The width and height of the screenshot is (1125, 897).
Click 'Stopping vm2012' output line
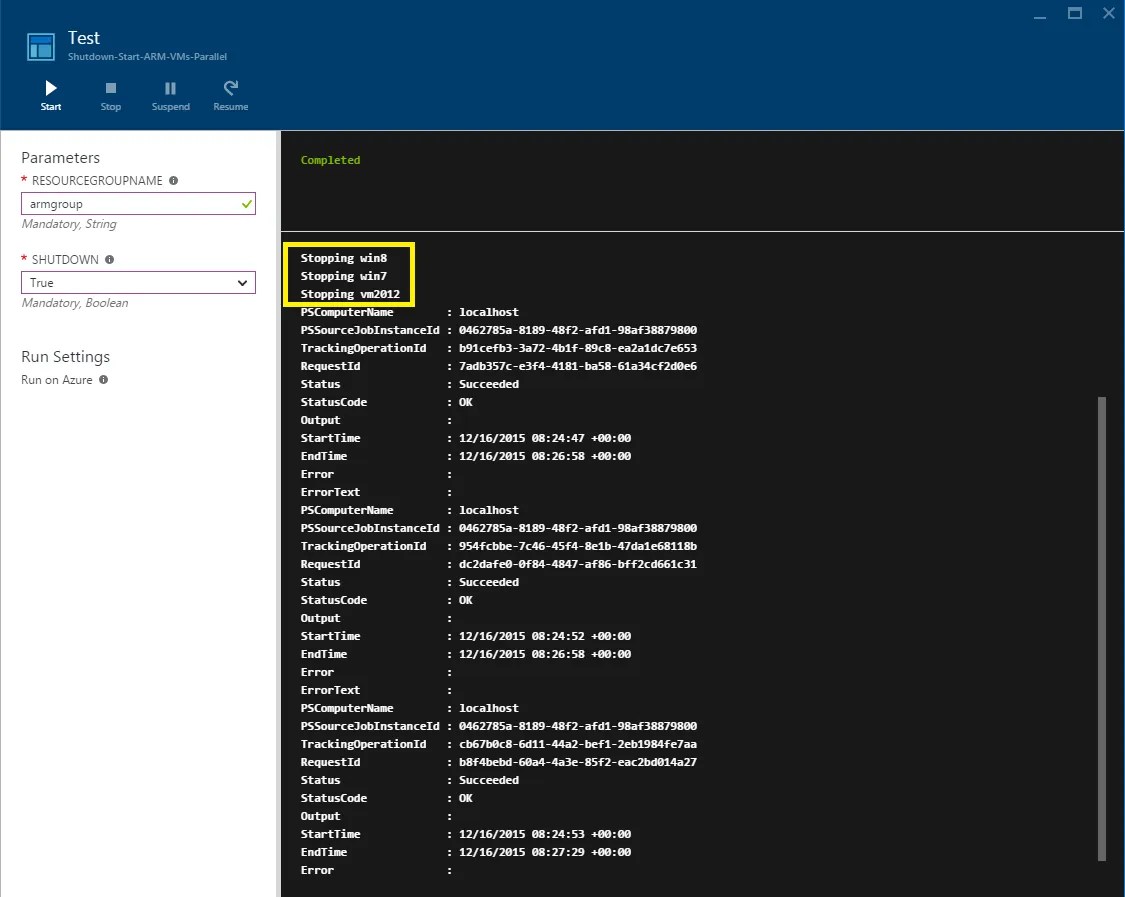[x=350, y=294]
